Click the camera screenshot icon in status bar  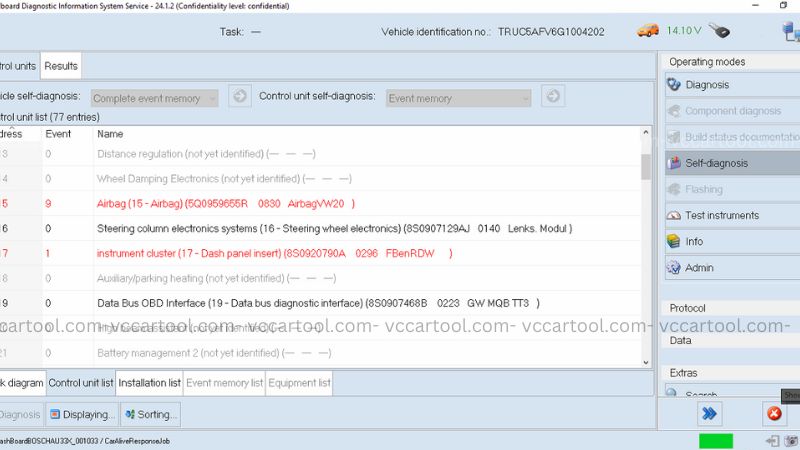pos(792,441)
